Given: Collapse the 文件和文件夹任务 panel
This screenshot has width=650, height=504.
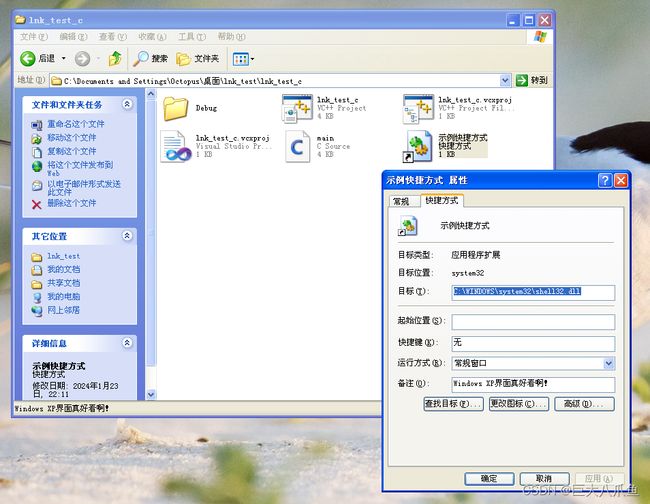Looking at the screenshot, I should point(127,104).
